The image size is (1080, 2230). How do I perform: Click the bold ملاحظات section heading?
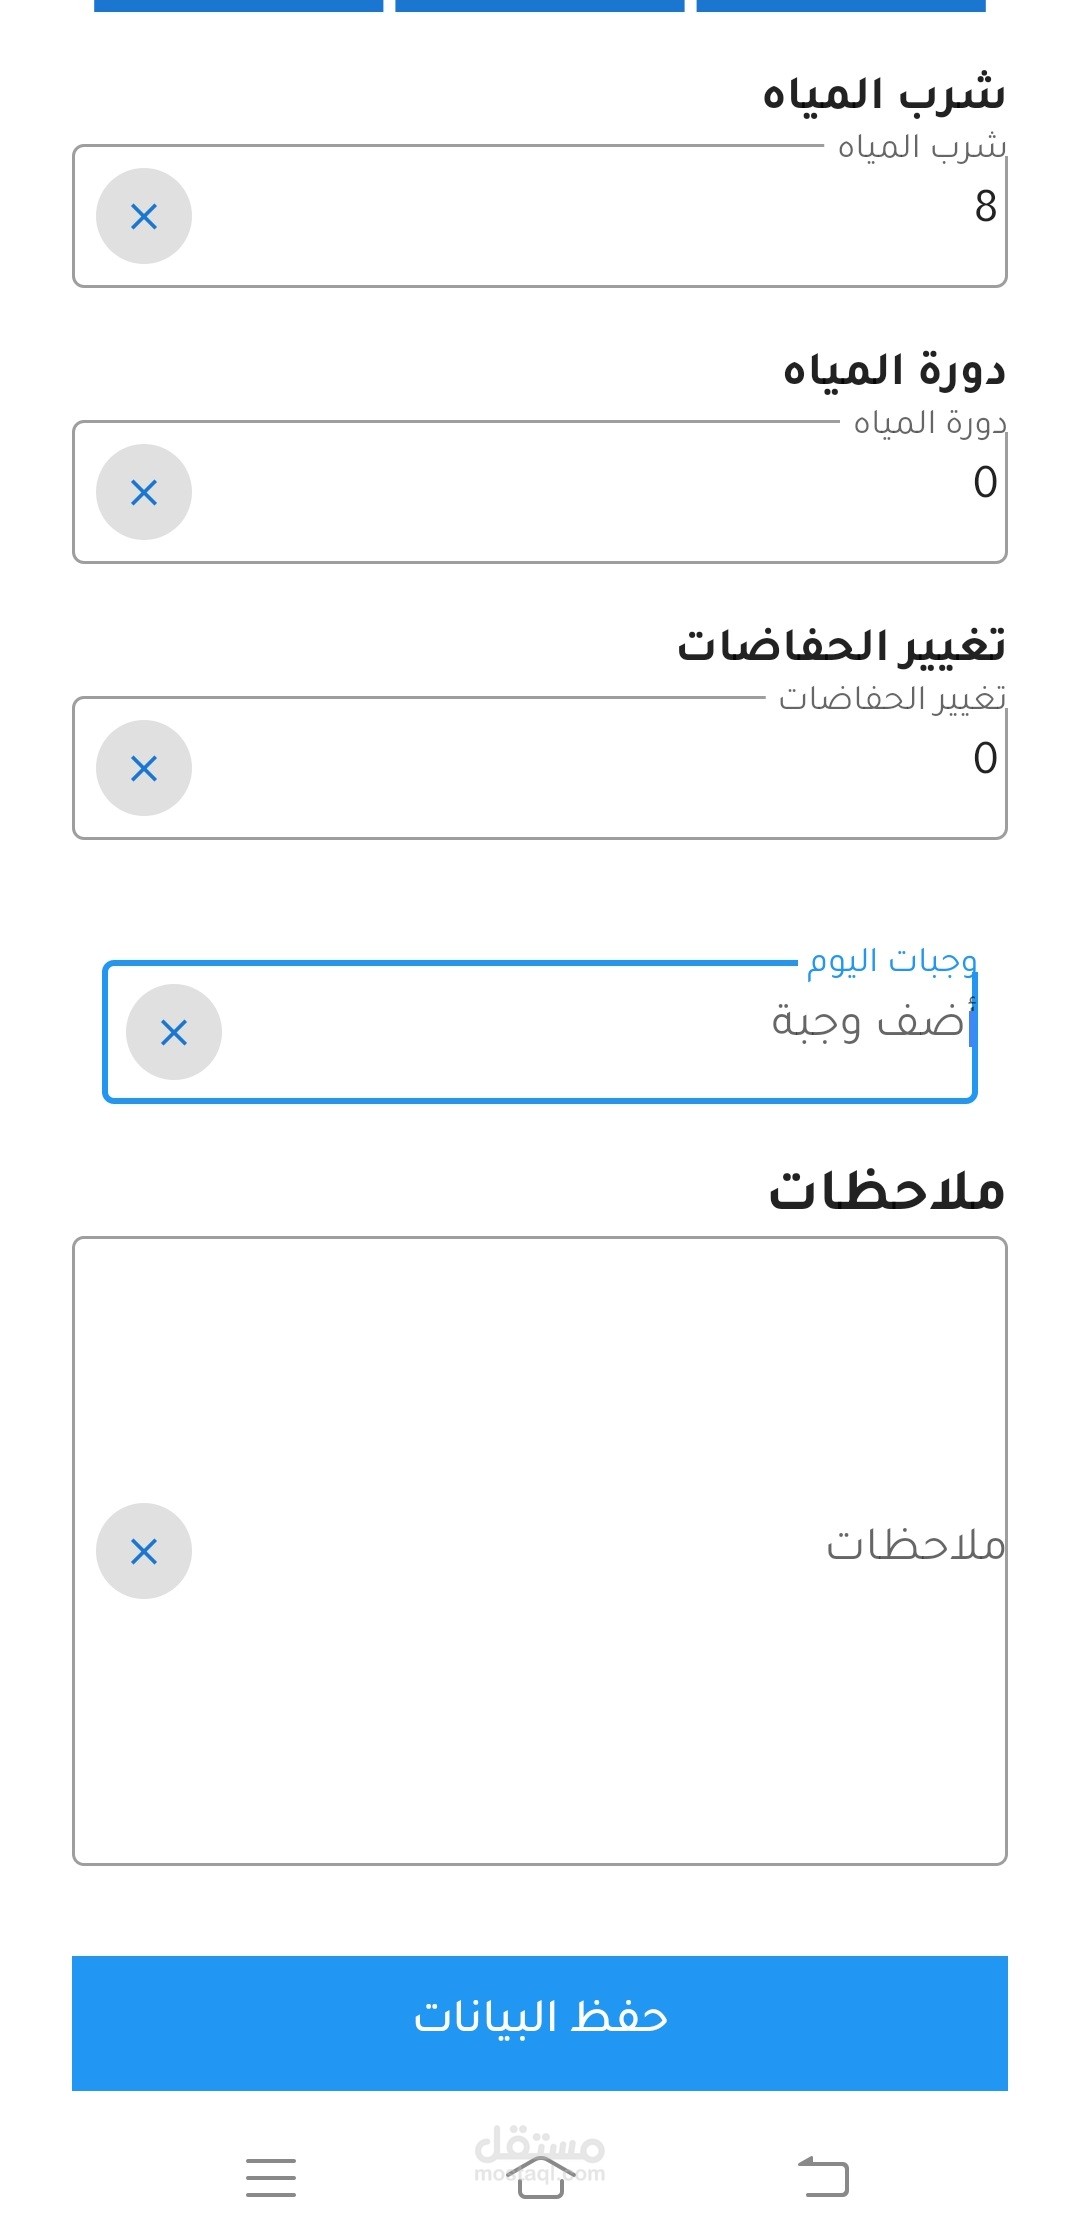tap(886, 1191)
